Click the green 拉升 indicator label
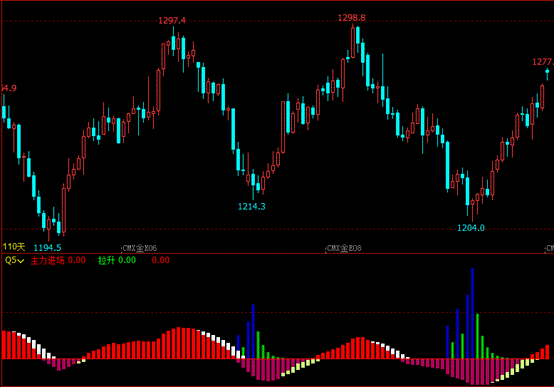The width and height of the screenshot is (554, 387). (106, 260)
